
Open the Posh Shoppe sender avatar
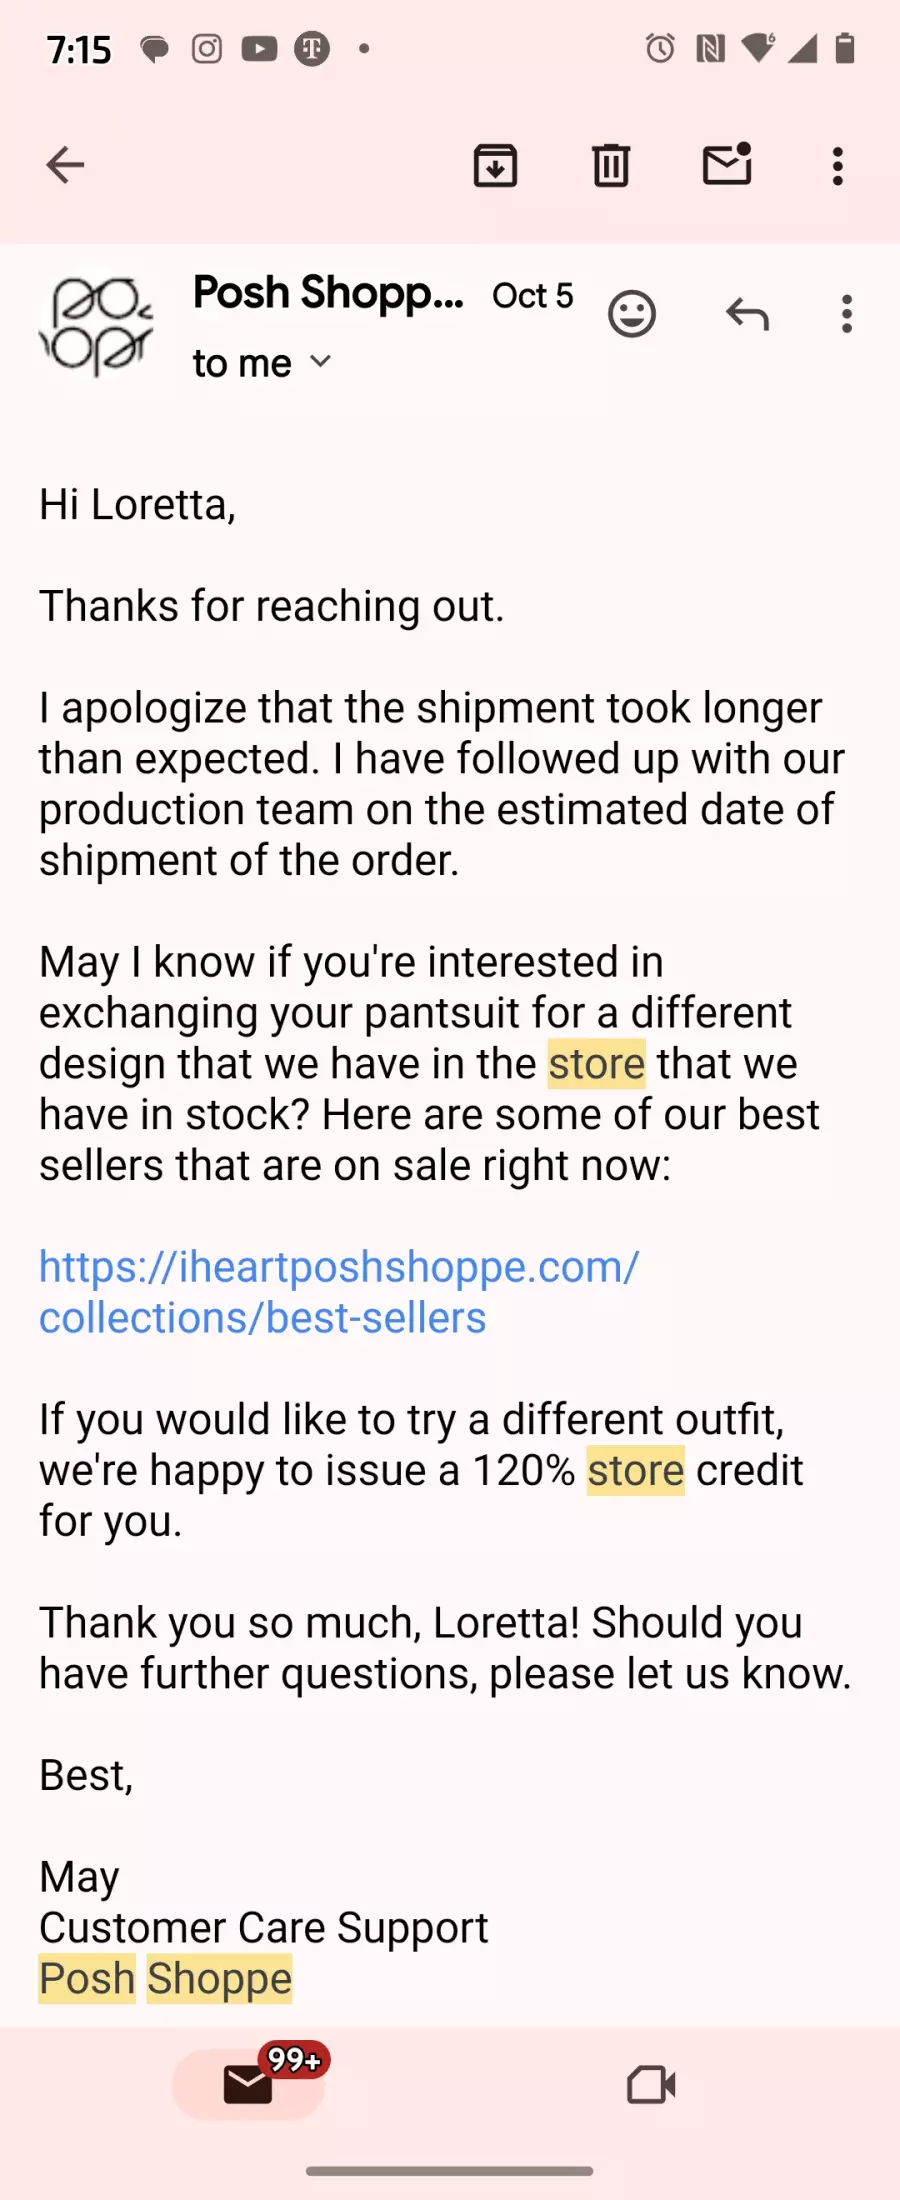tap(96, 326)
